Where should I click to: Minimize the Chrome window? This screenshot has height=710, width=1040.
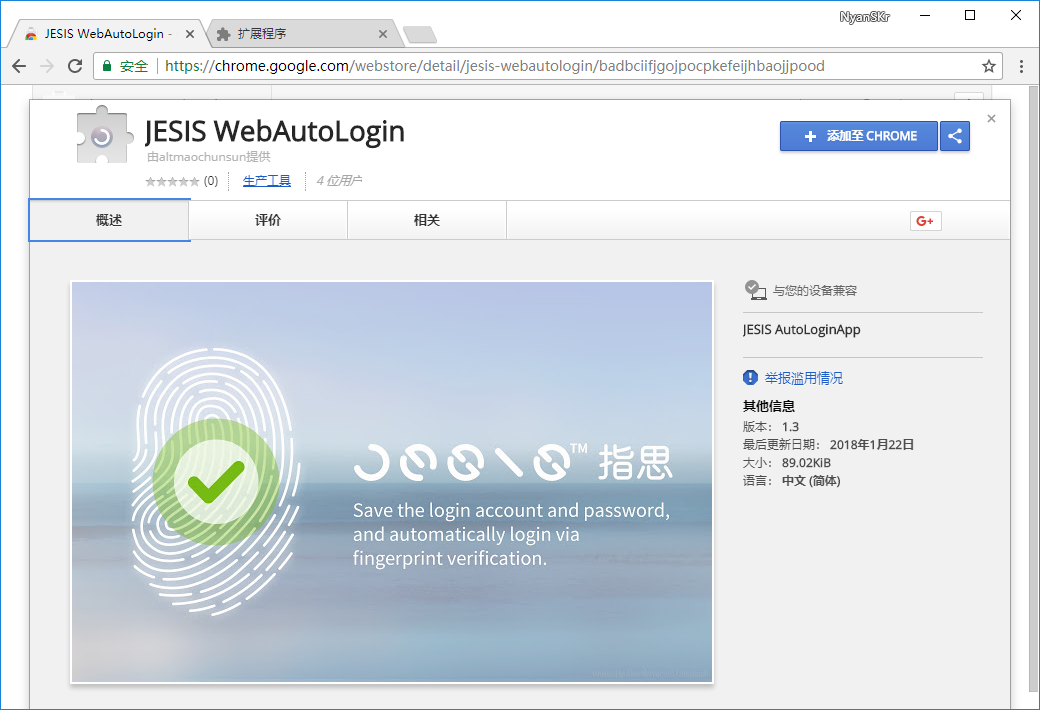[x=925, y=15]
